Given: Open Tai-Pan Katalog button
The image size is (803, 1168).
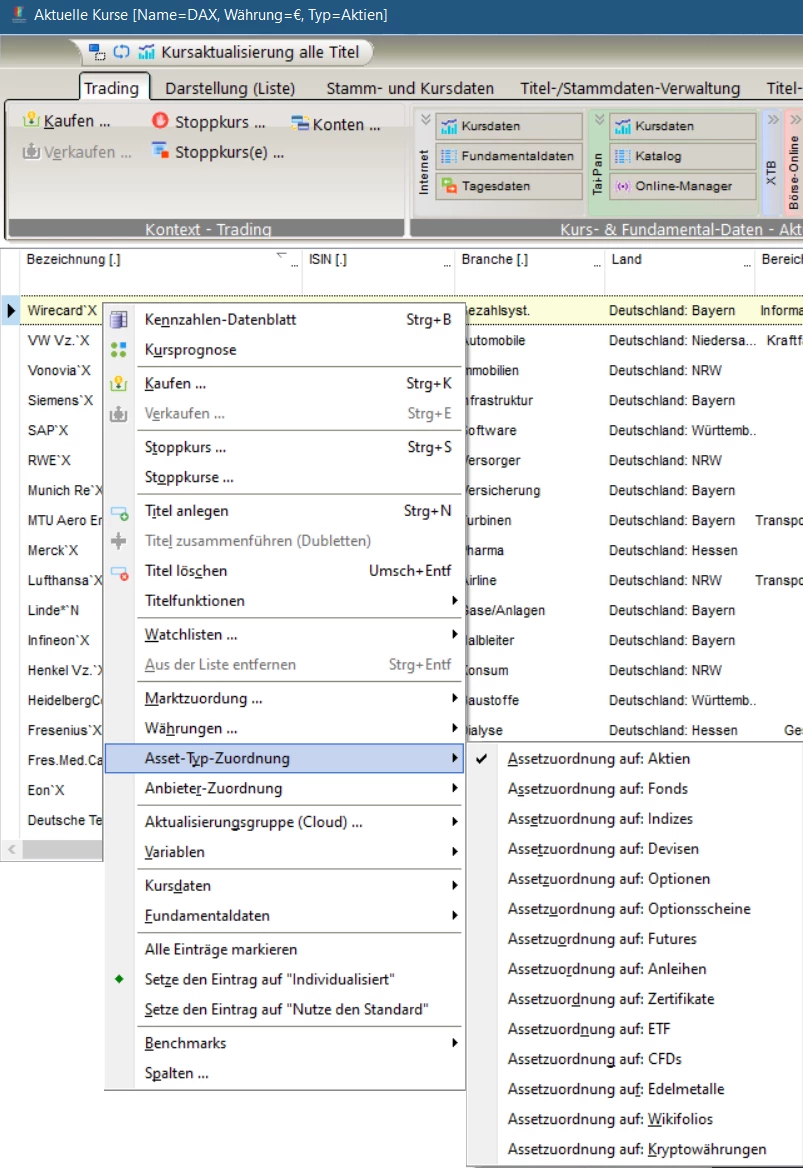Looking at the screenshot, I should tap(682, 156).
